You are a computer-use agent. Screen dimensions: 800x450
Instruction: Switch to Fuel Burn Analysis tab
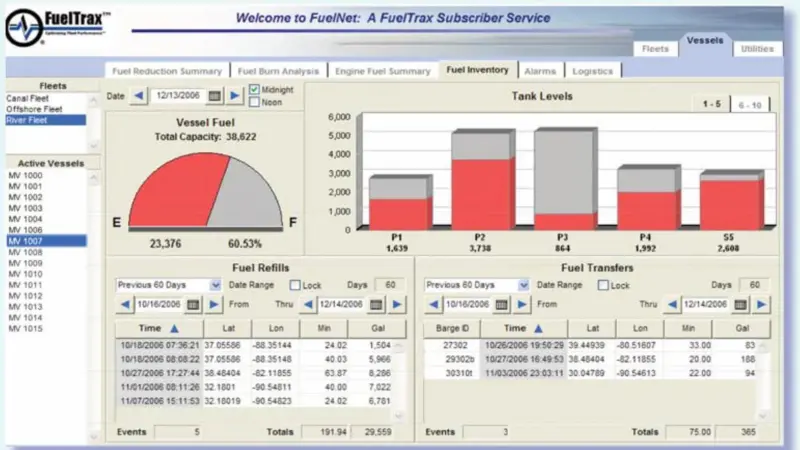pos(279,71)
